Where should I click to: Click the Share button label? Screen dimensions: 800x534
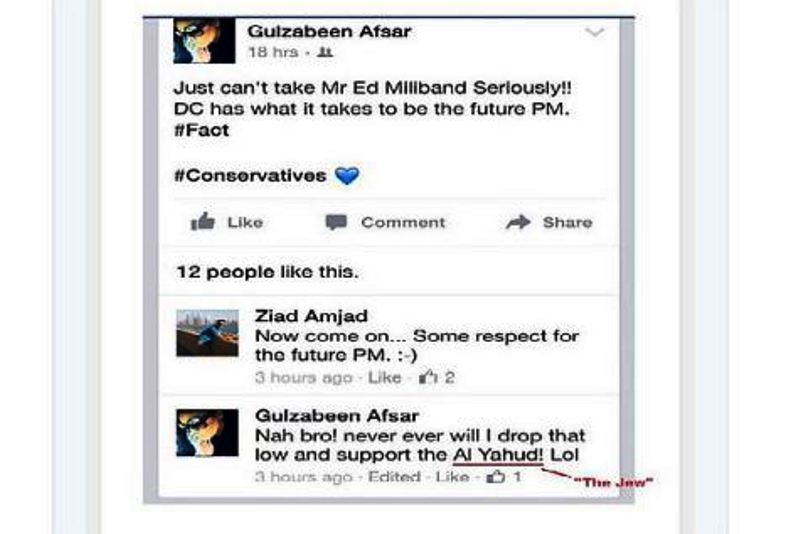coord(567,222)
